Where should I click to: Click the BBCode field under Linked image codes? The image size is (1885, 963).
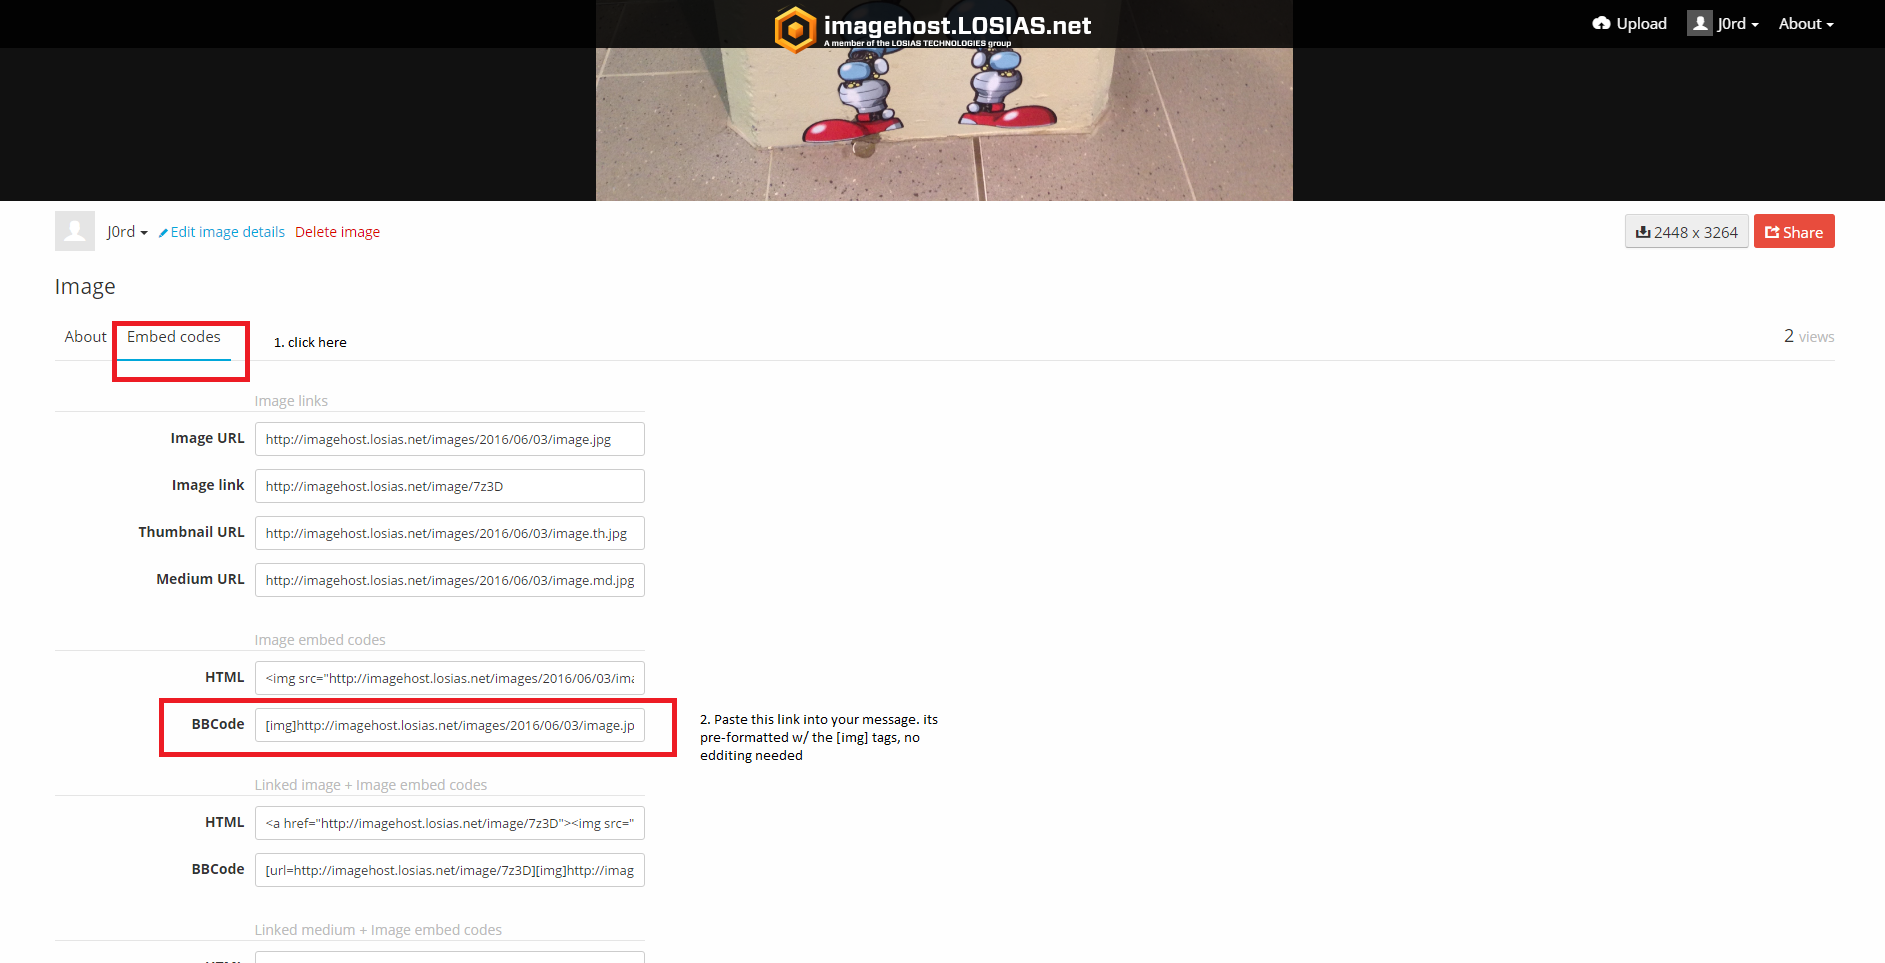(450, 870)
